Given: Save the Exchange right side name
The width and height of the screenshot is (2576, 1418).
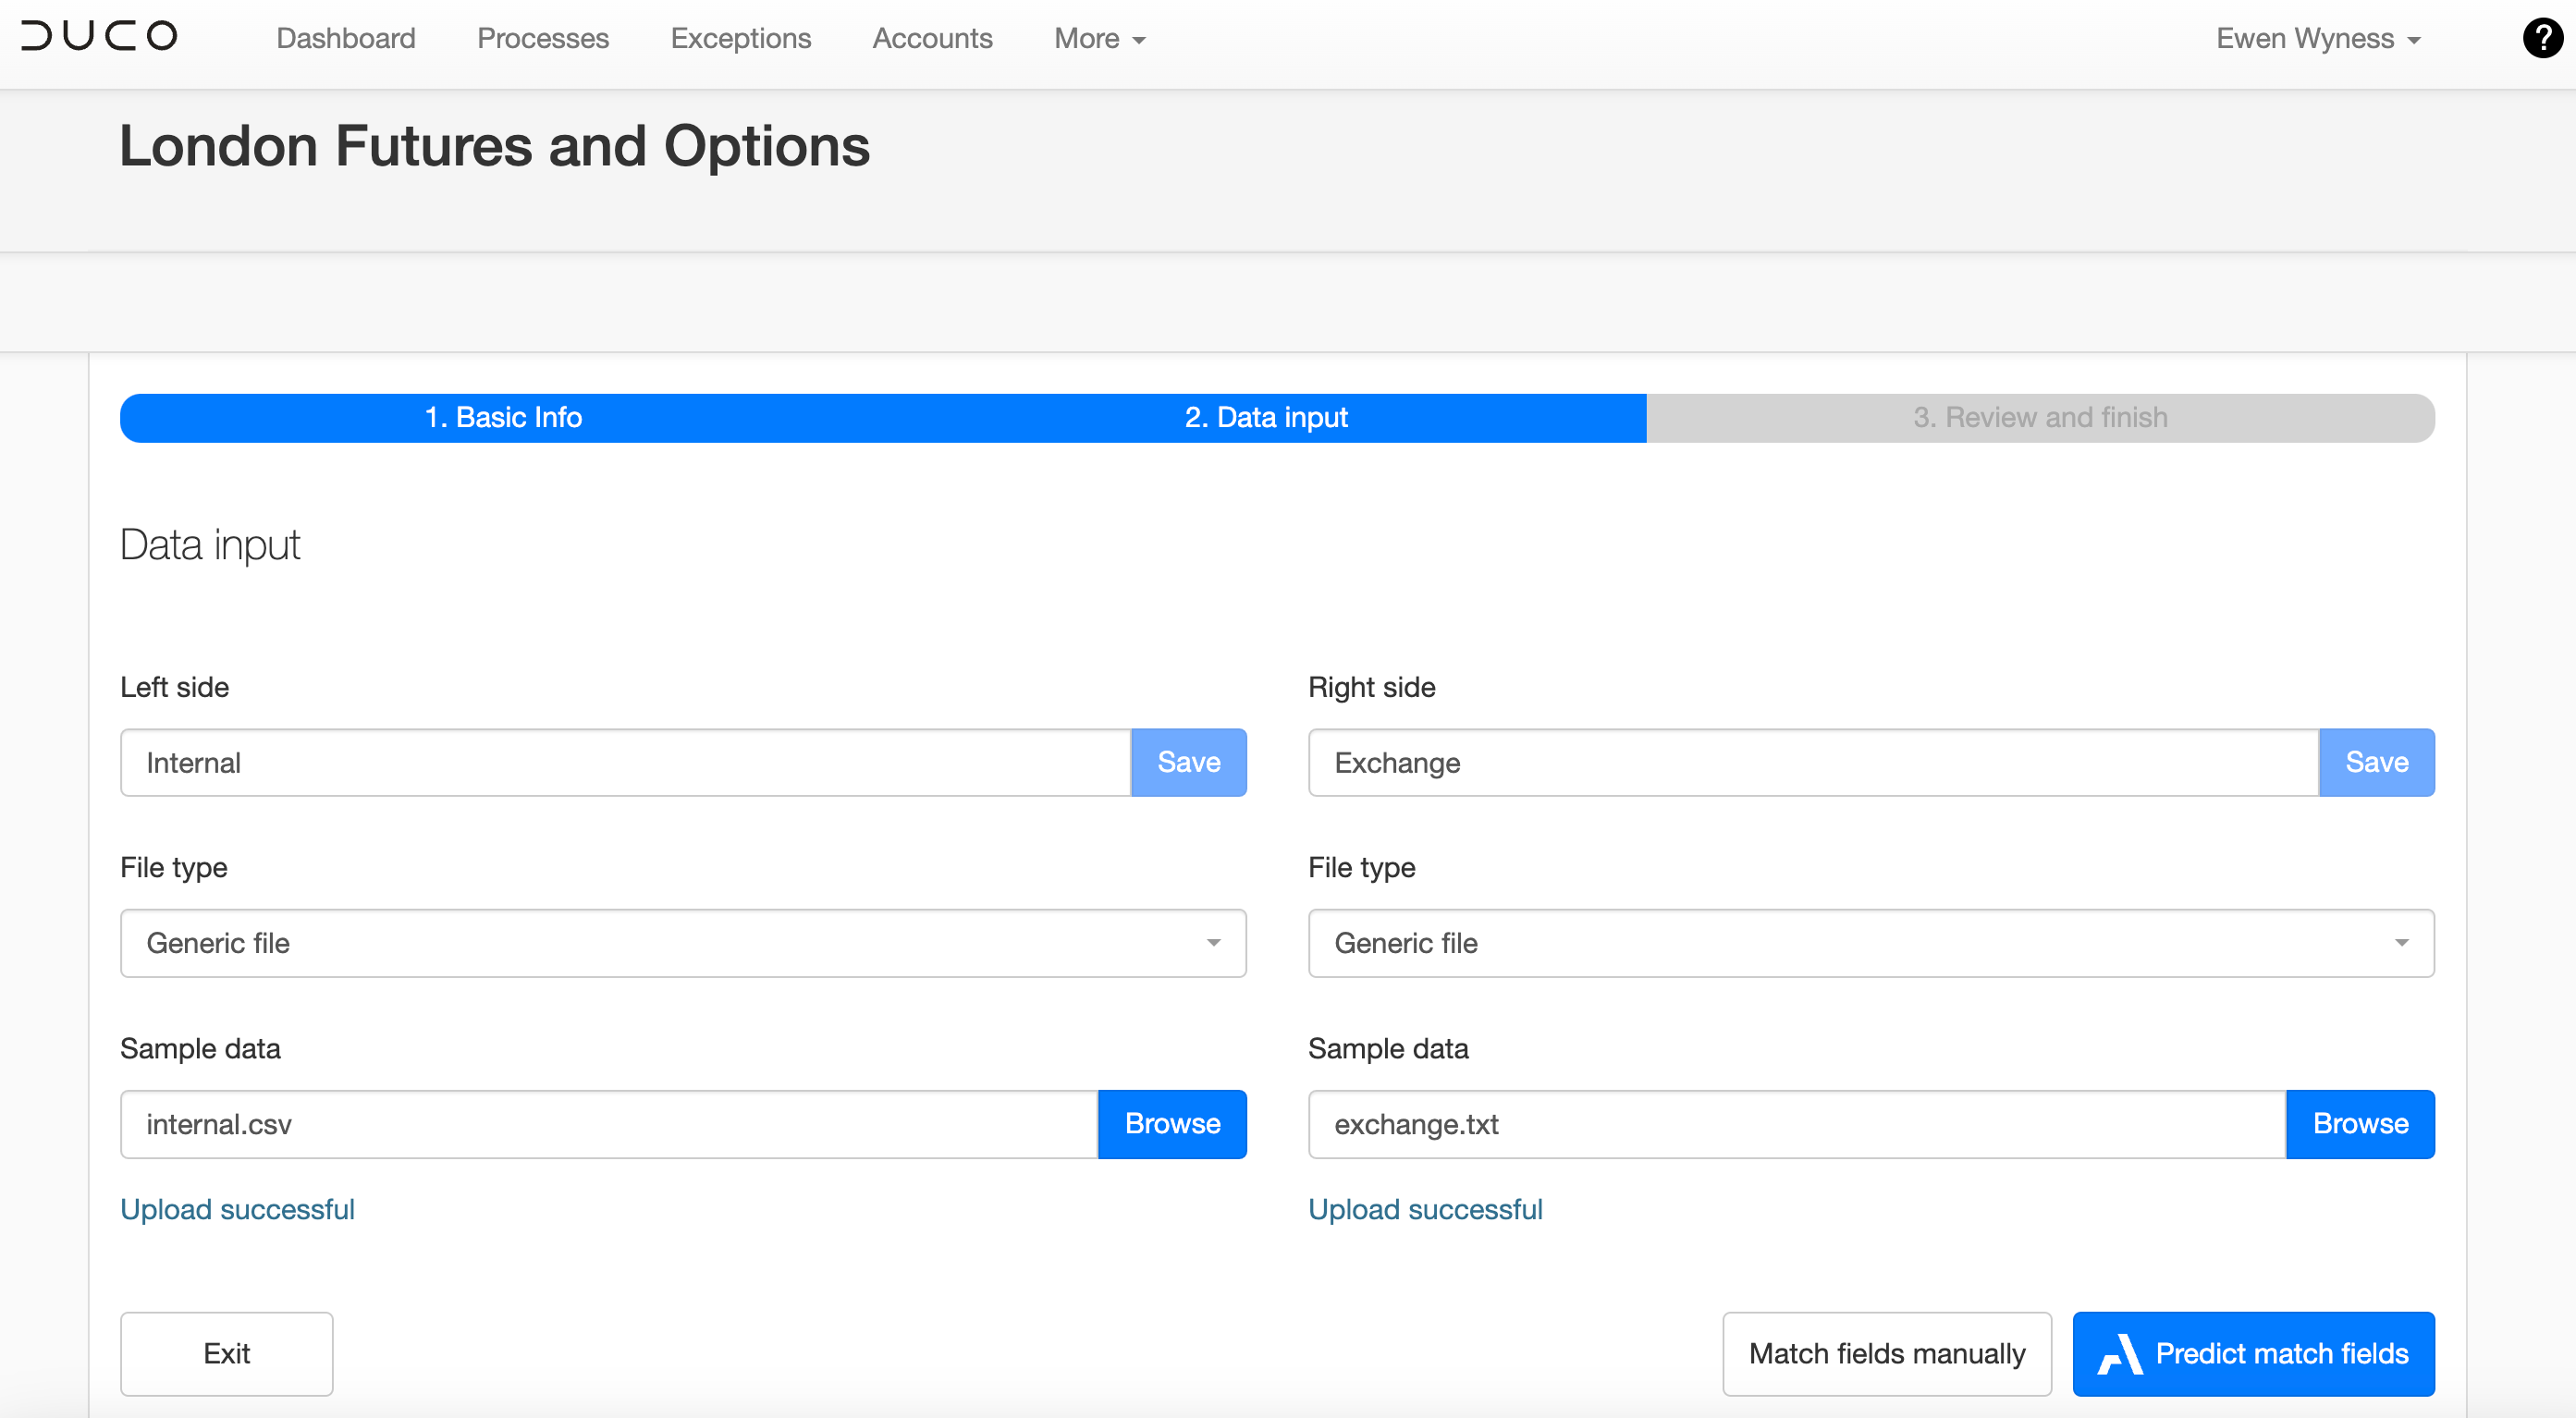Looking at the screenshot, I should pyautogui.click(x=2377, y=762).
